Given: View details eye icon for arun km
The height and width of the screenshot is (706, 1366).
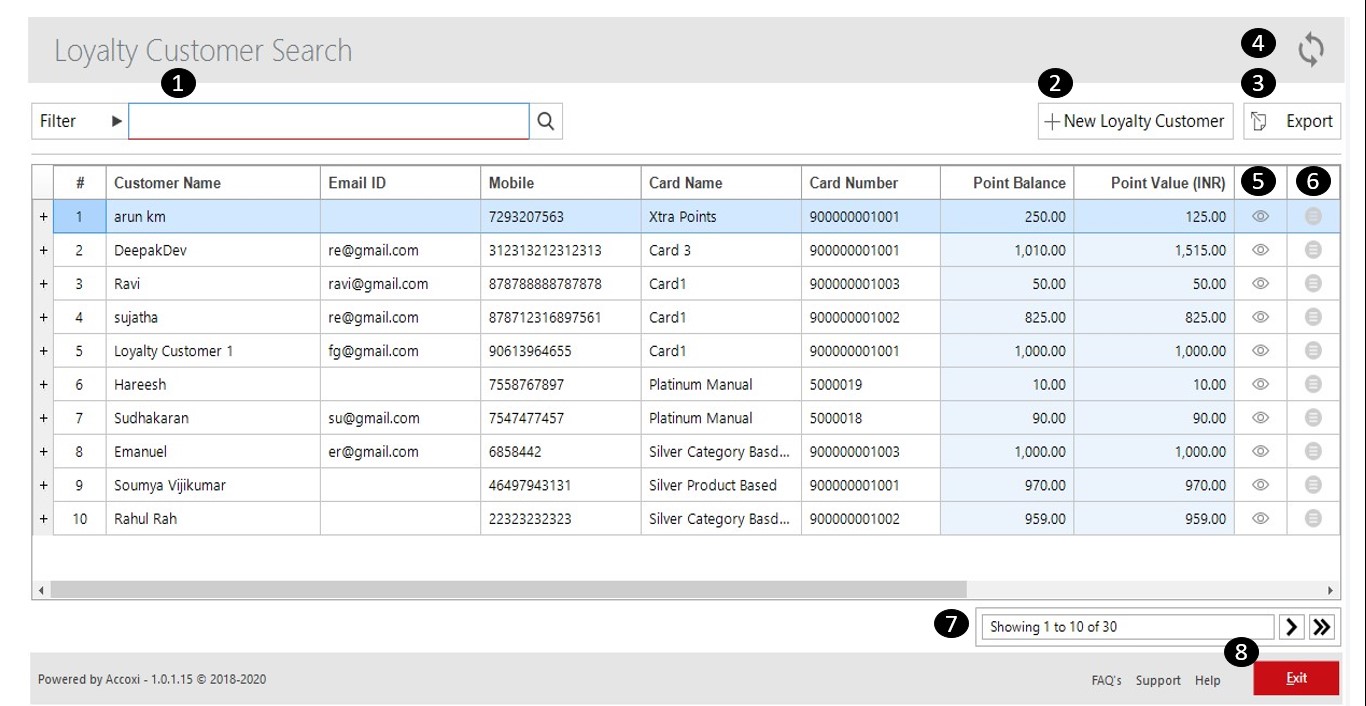Looking at the screenshot, I should click(x=1261, y=216).
